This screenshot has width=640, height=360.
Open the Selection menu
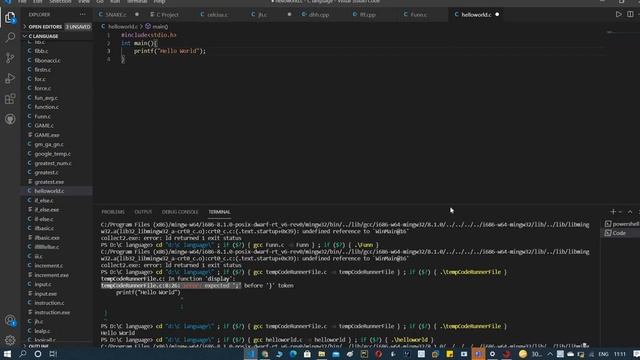(60, 2)
